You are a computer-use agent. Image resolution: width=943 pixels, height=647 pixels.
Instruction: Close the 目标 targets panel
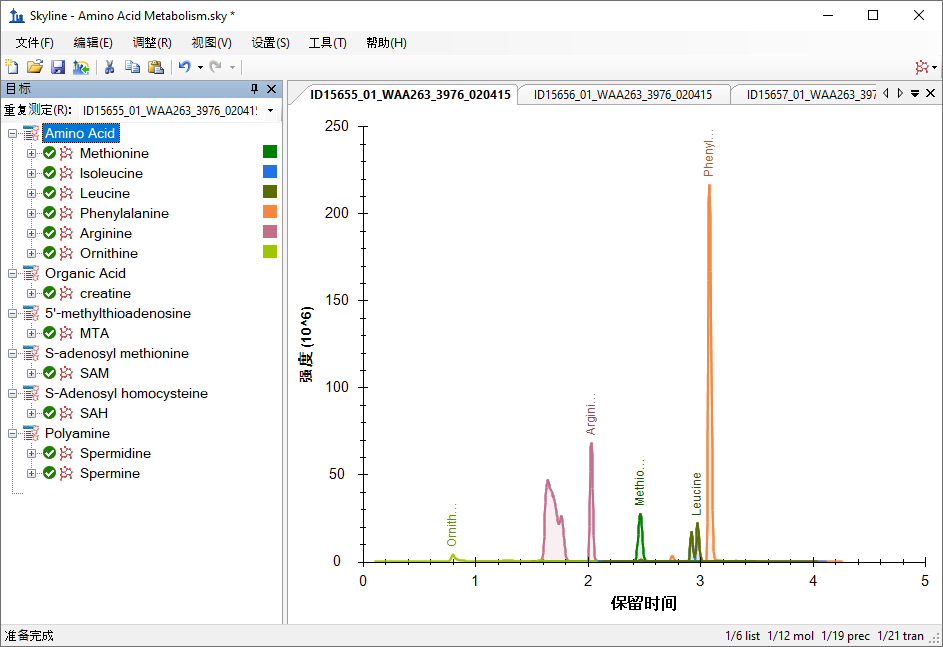pos(271,89)
